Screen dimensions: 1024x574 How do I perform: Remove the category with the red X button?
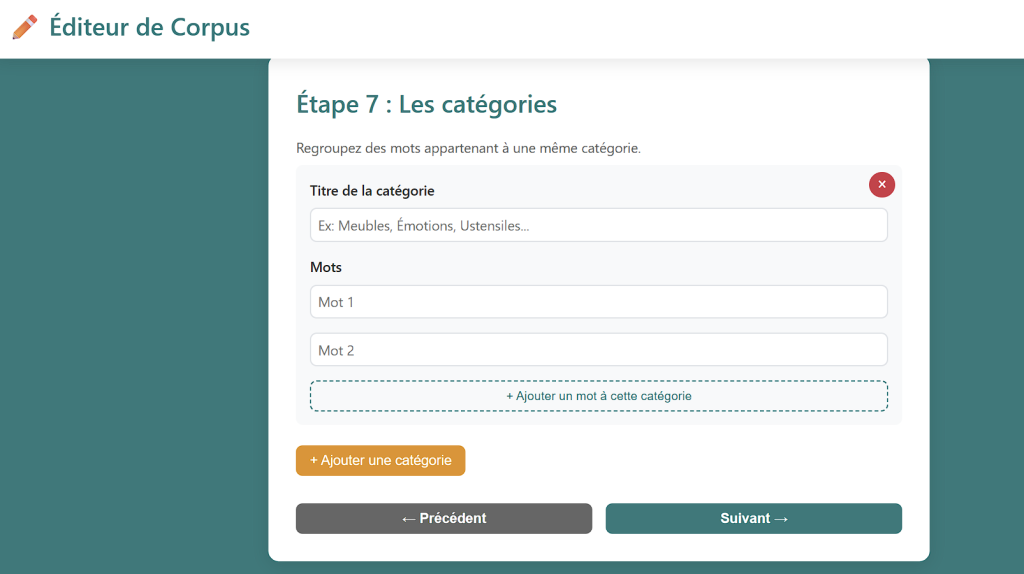881,184
